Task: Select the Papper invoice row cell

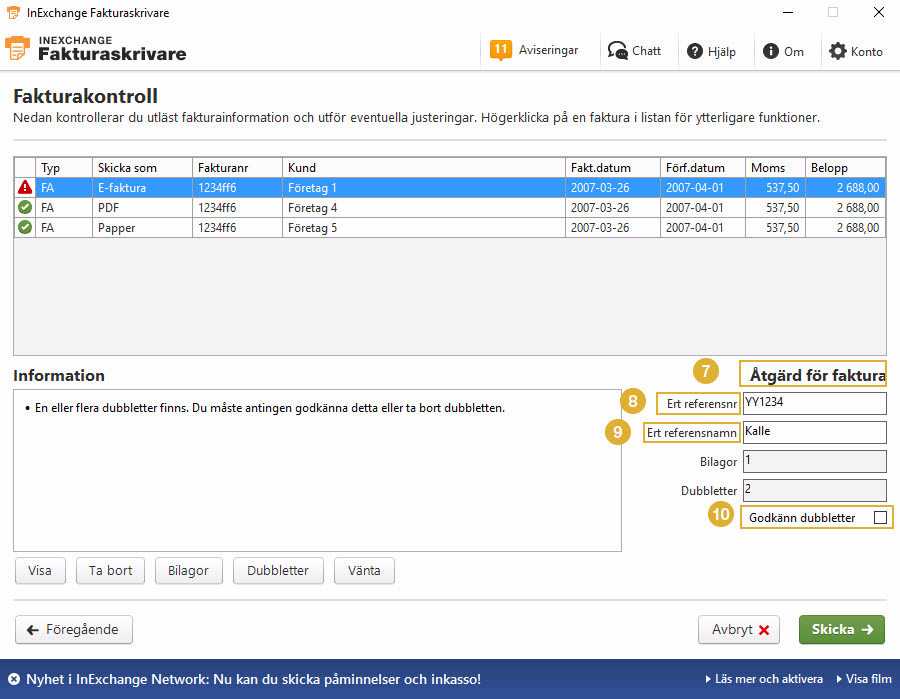Action: pyautogui.click(x=142, y=228)
